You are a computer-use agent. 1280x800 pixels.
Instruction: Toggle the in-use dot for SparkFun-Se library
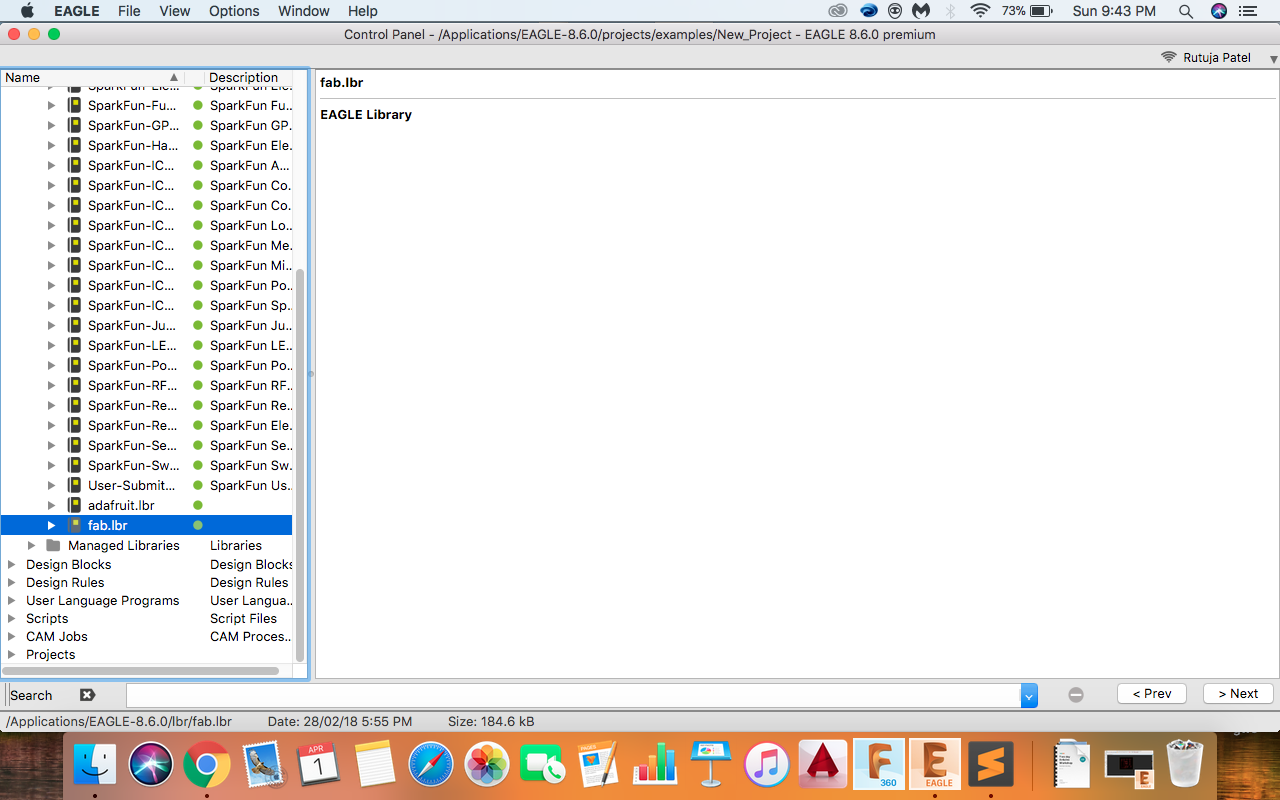coord(198,445)
